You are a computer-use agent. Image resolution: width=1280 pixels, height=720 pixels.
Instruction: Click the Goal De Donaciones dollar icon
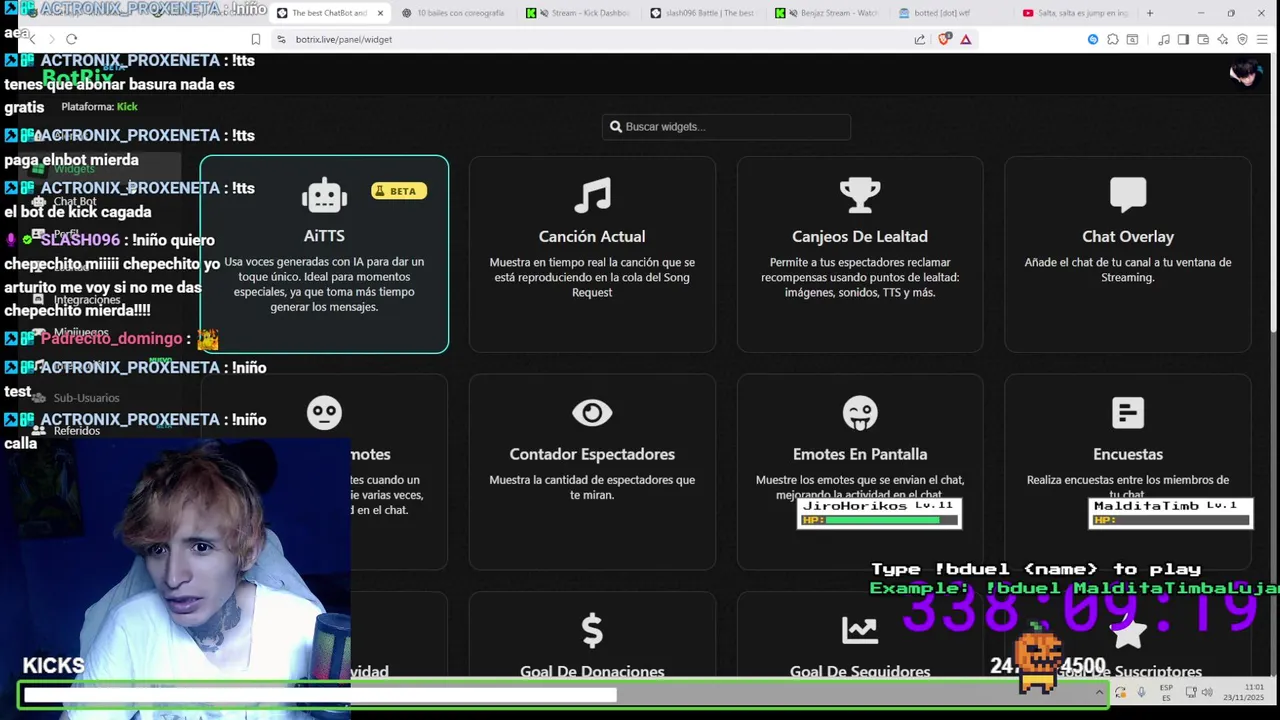click(592, 630)
